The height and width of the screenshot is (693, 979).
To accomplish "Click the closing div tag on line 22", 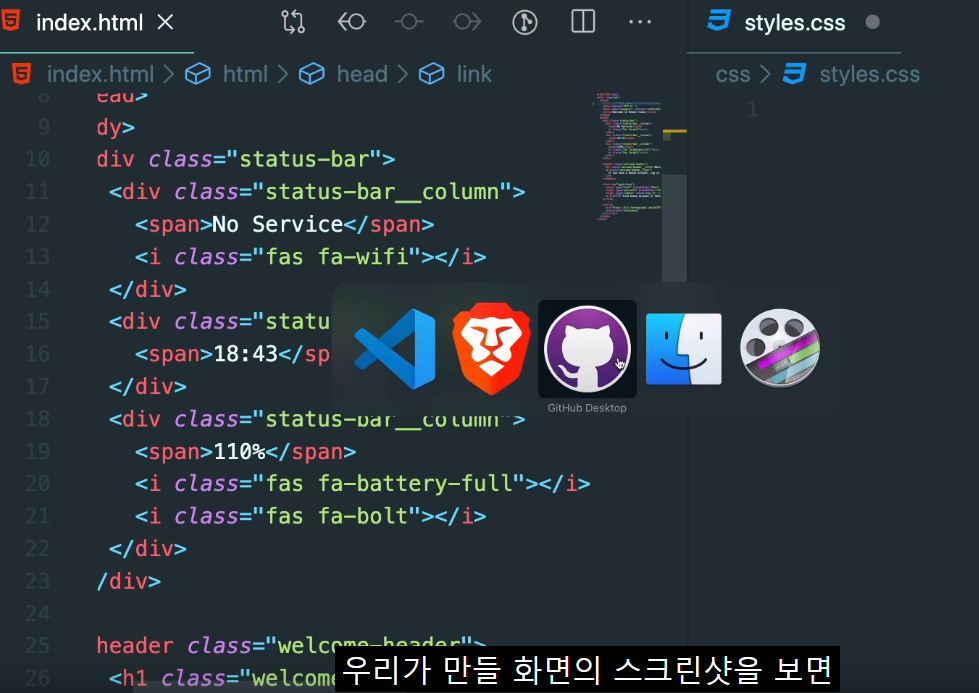I will 148,548.
